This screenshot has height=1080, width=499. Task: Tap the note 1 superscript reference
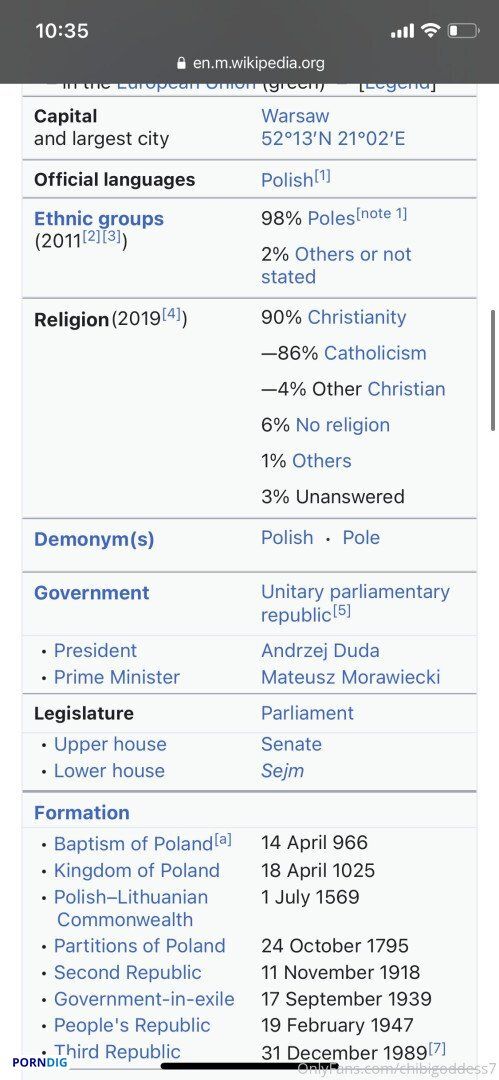tap(381, 214)
